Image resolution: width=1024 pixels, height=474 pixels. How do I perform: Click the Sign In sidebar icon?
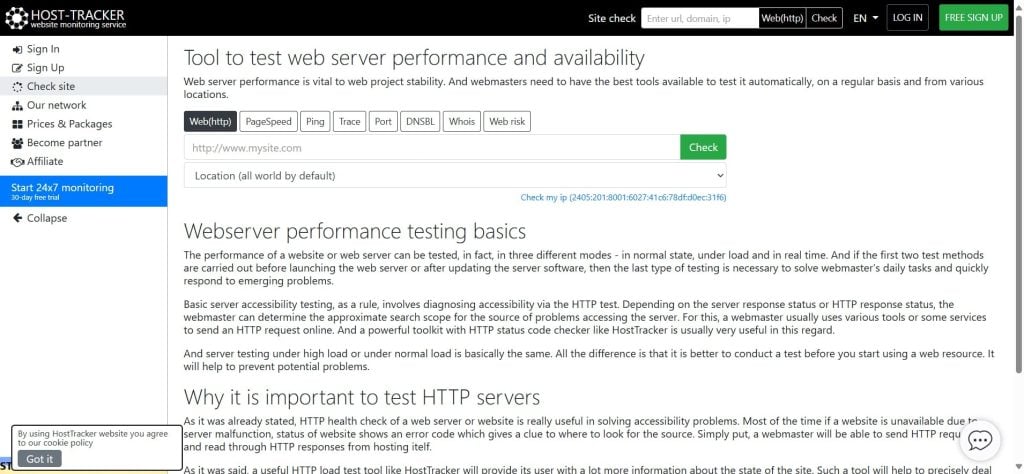click(x=17, y=49)
